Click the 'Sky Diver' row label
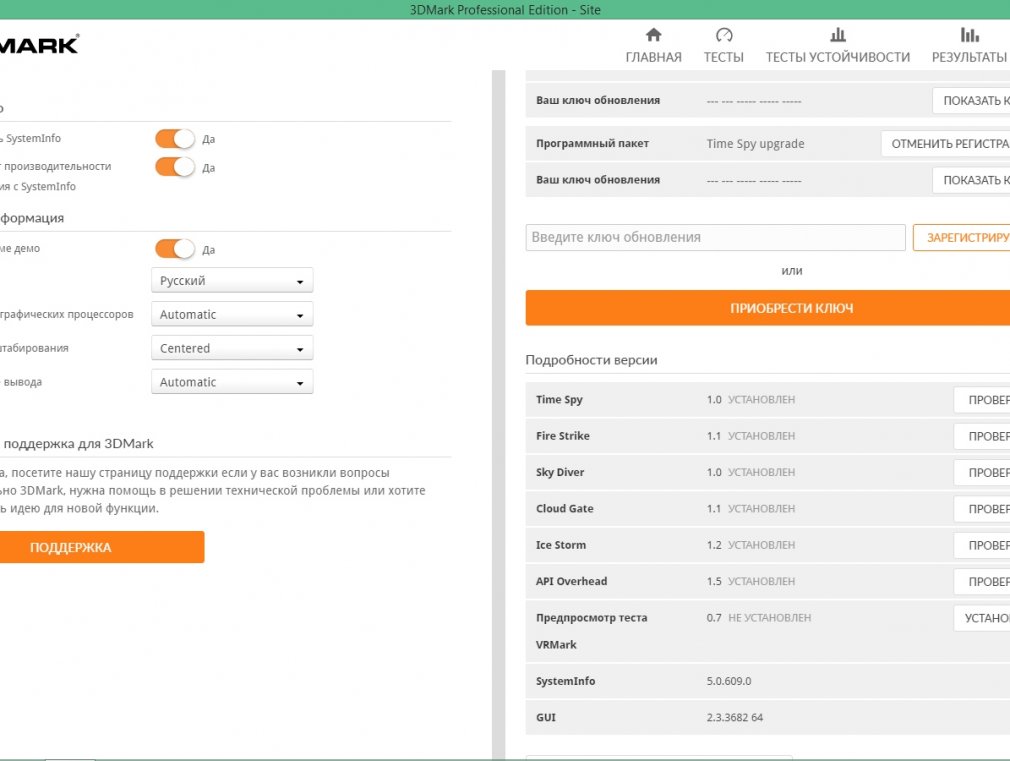The image size is (1010, 761). tap(560, 472)
